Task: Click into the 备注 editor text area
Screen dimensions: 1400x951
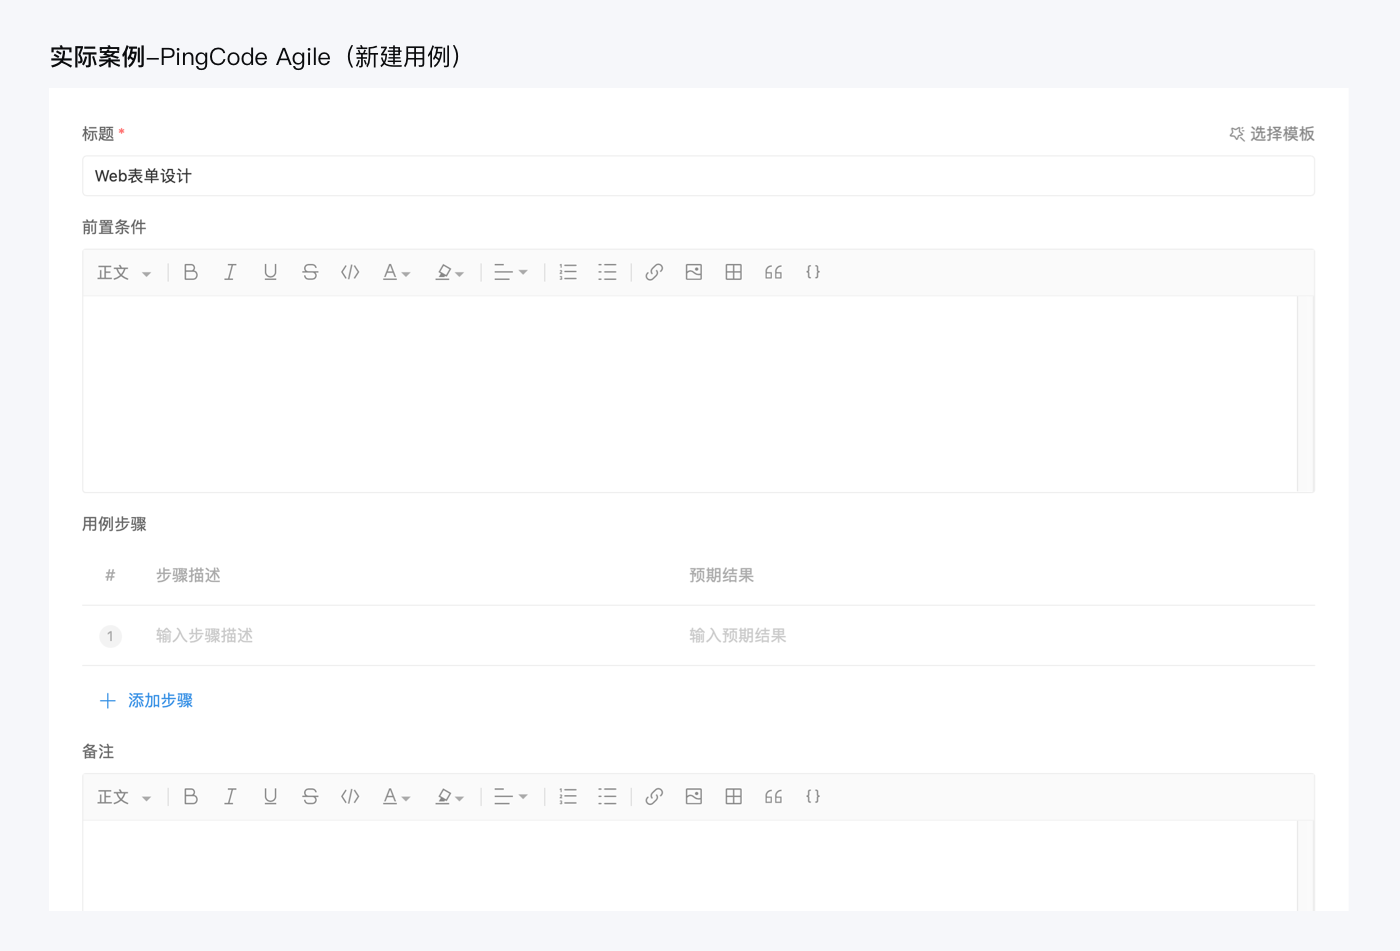Action: (x=690, y=866)
